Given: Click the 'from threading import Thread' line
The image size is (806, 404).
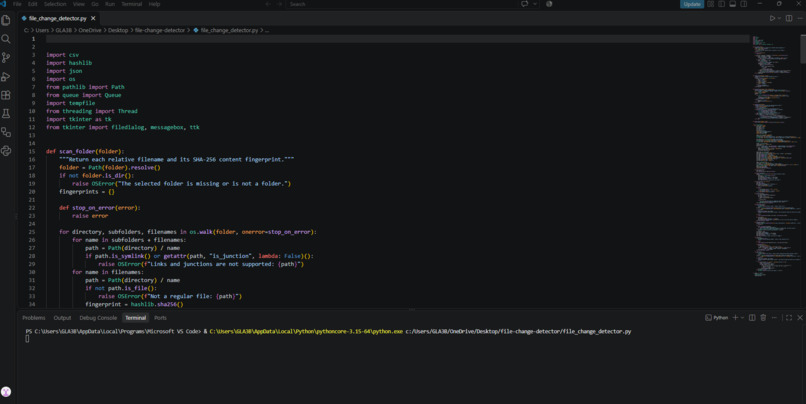Looking at the screenshot, I should [91, 111].
